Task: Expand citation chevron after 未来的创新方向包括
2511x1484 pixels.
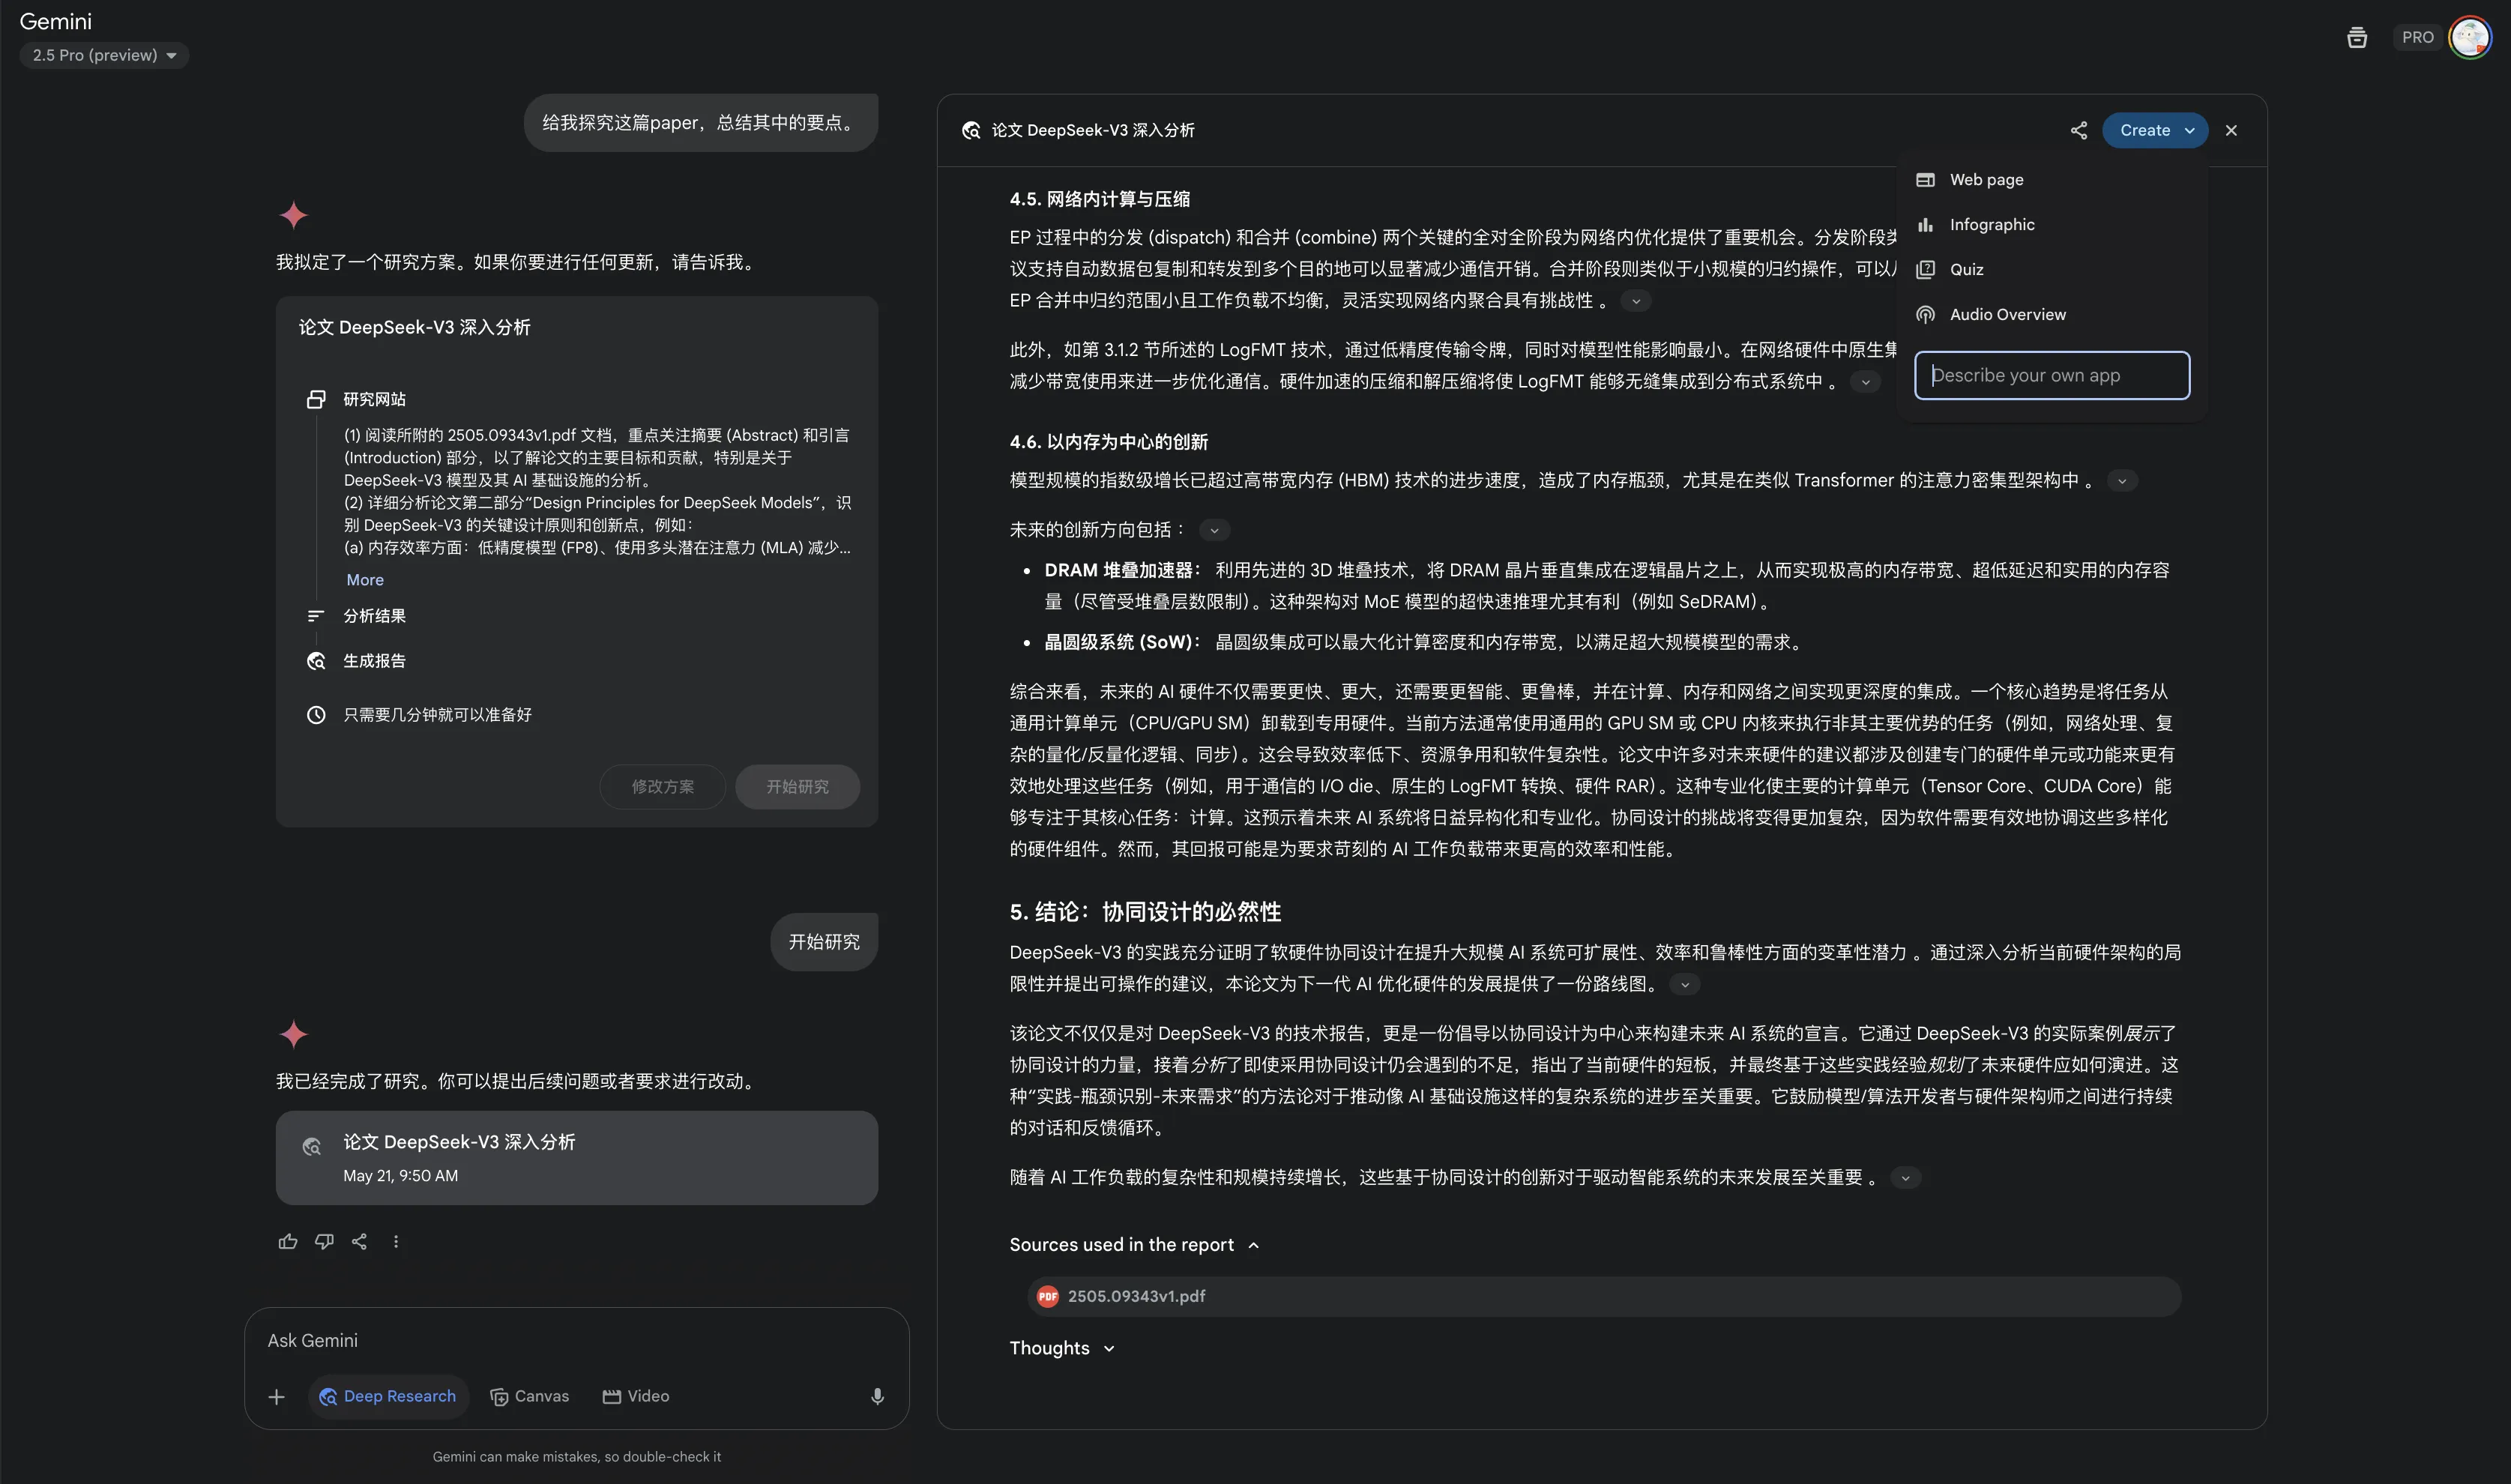Action: [x=1214, y=531]
